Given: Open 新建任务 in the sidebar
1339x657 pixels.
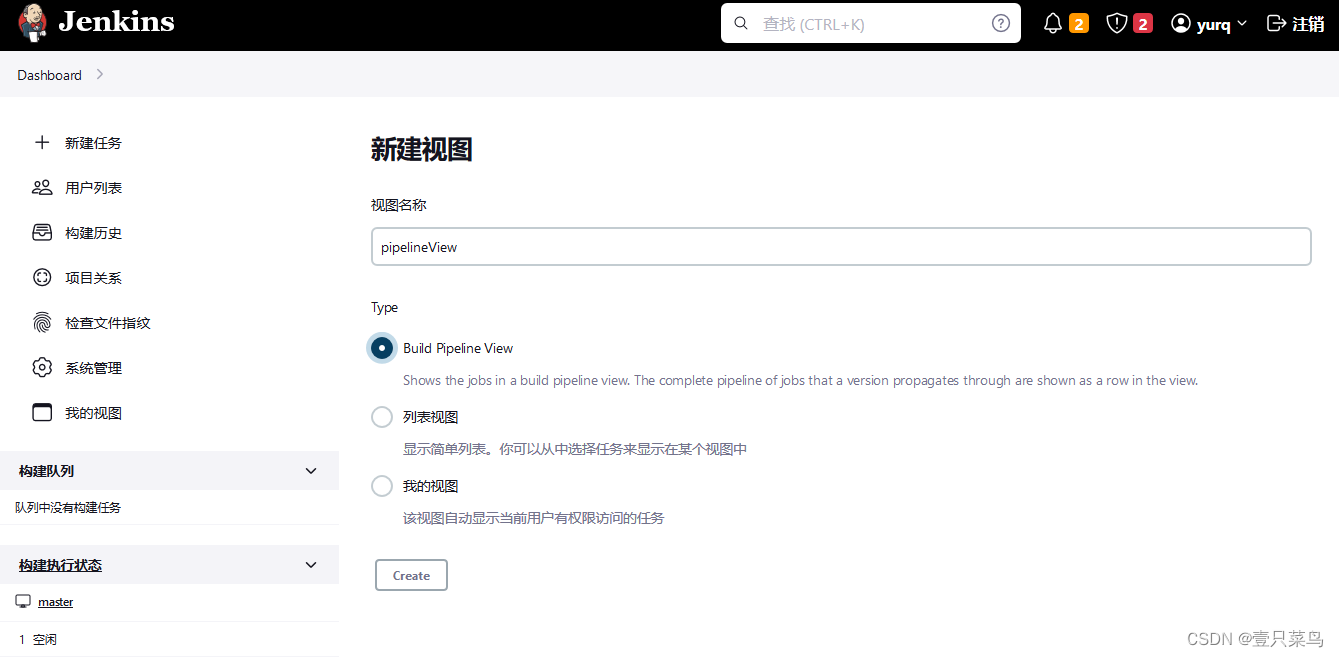Looking at the screenshot, I should [94, 143].
